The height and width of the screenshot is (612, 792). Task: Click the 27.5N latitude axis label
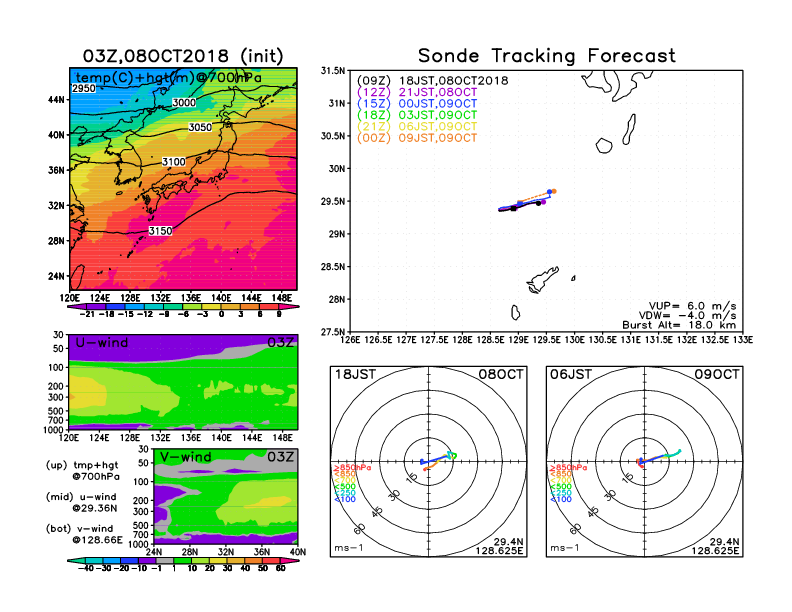333,332
